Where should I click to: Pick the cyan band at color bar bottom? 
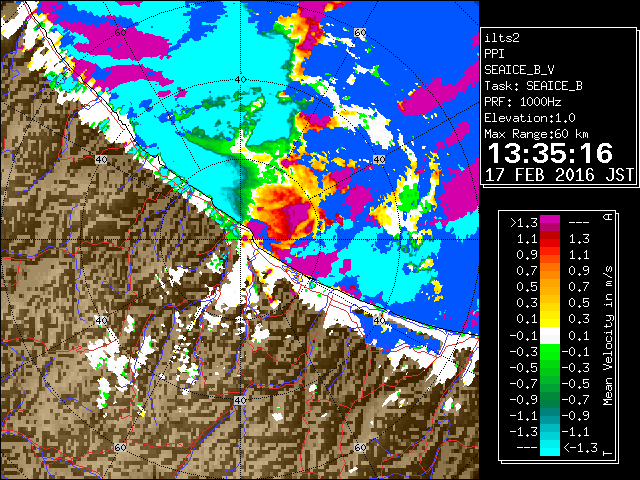[x=550, y=447]
